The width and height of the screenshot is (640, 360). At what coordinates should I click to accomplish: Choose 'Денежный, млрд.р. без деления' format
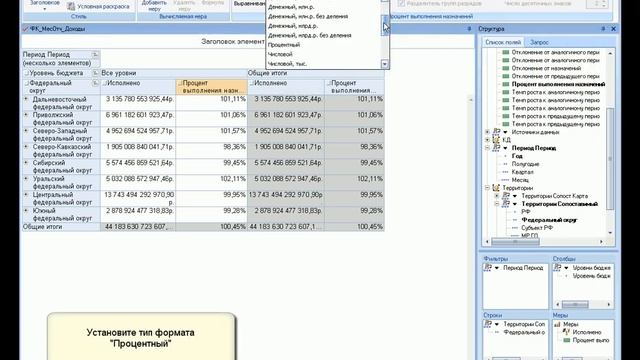(x=309, y=36)
